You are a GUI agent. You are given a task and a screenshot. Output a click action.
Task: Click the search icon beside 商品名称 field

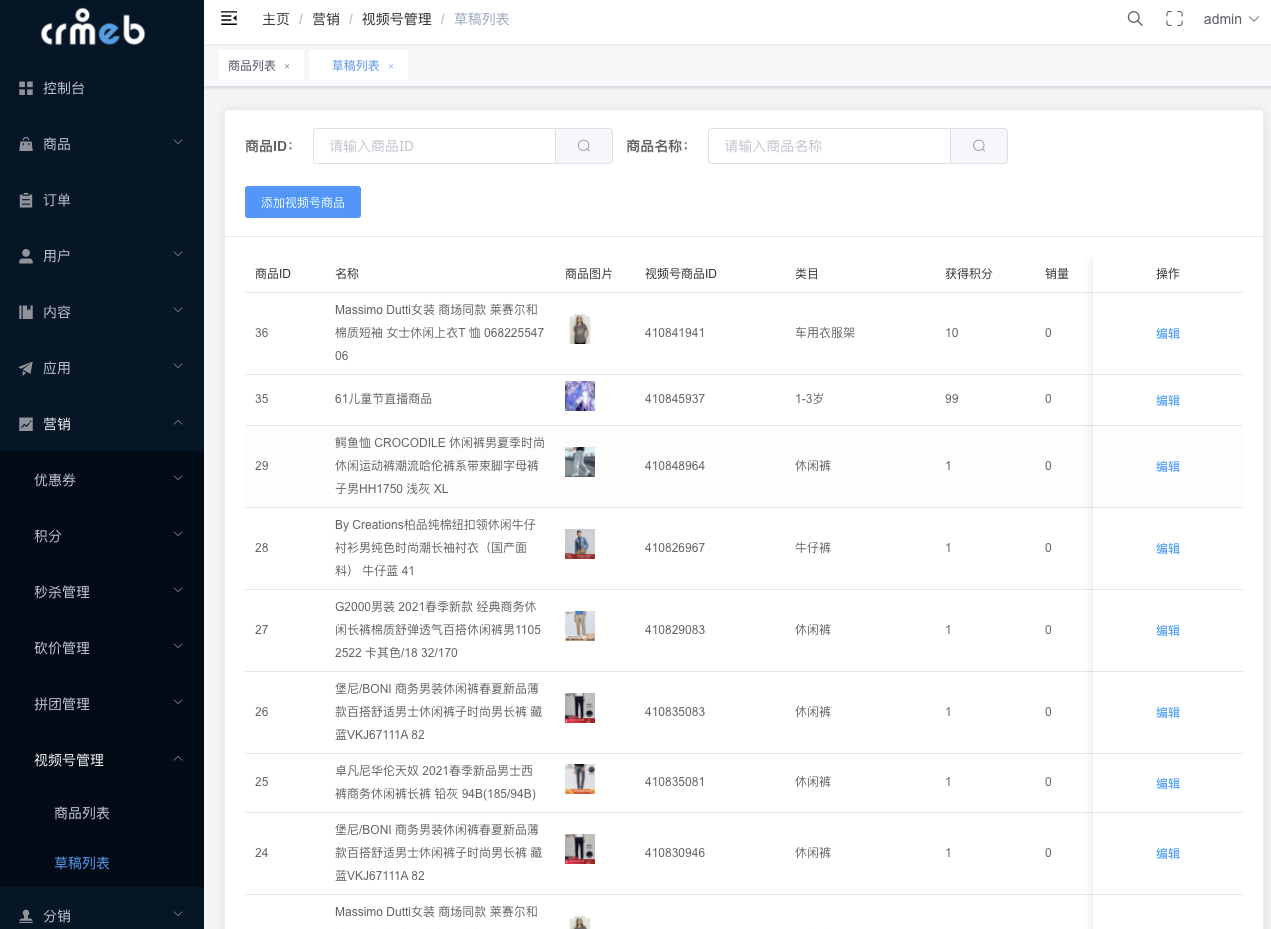click(978, 145)
